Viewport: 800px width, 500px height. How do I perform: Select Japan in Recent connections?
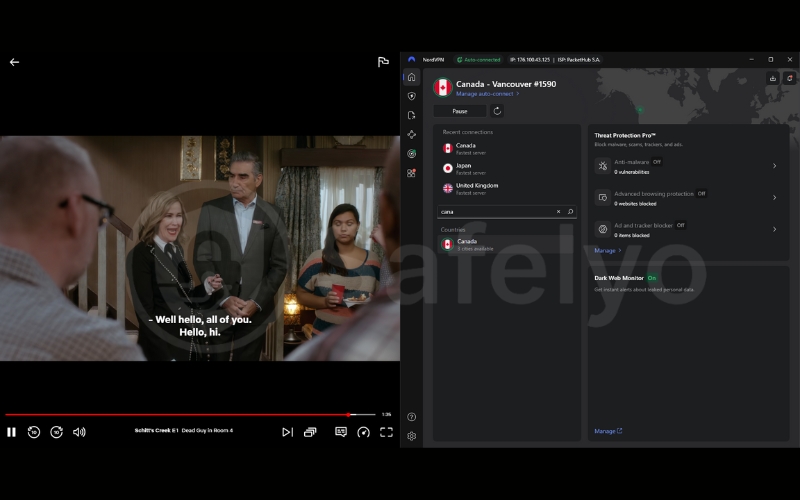click(507, 168)
